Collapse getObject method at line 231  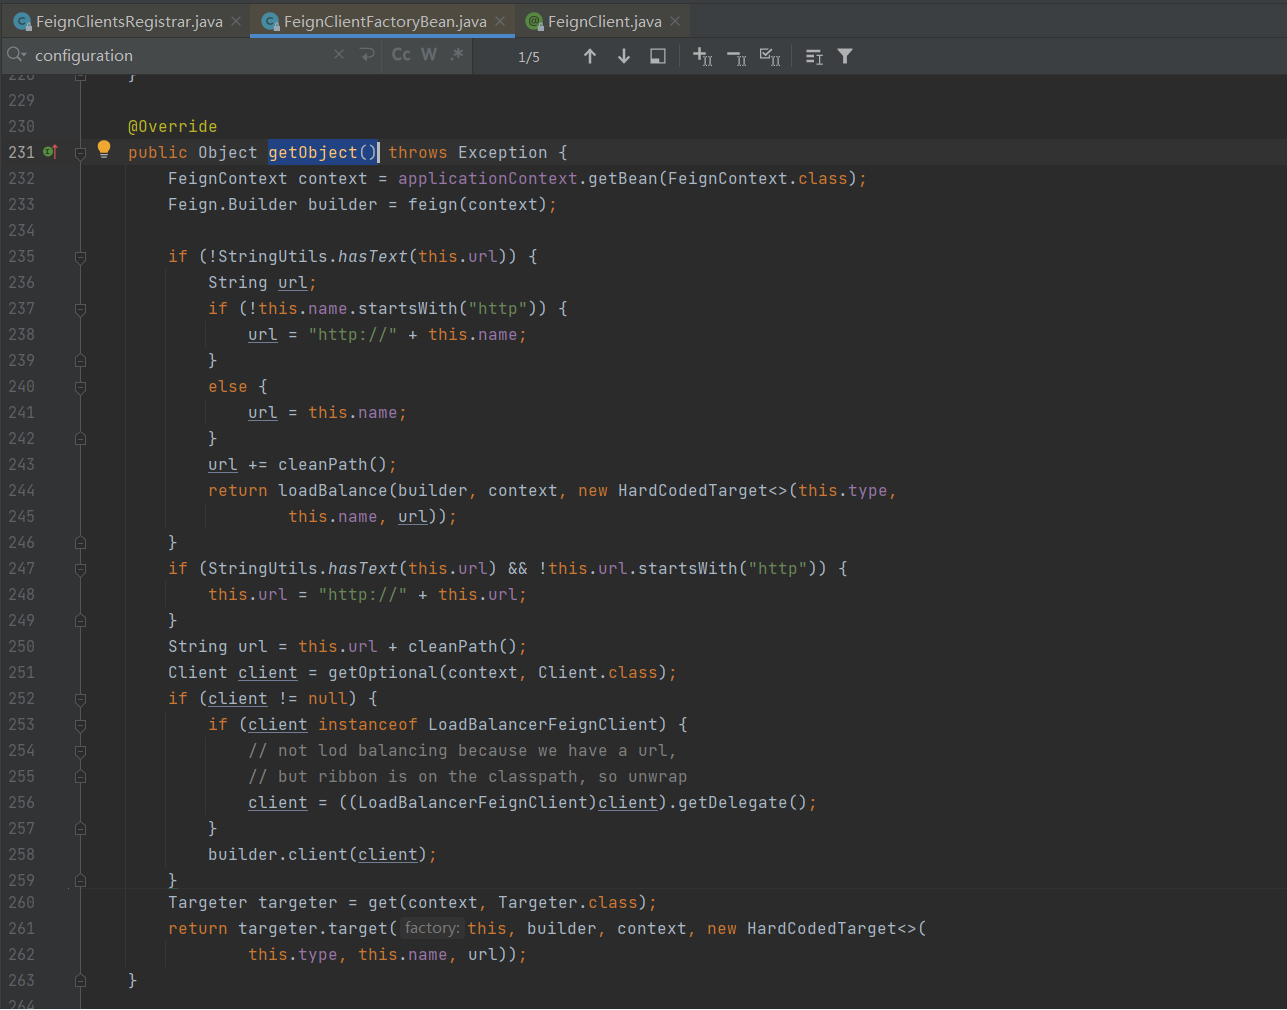(80, 153)
